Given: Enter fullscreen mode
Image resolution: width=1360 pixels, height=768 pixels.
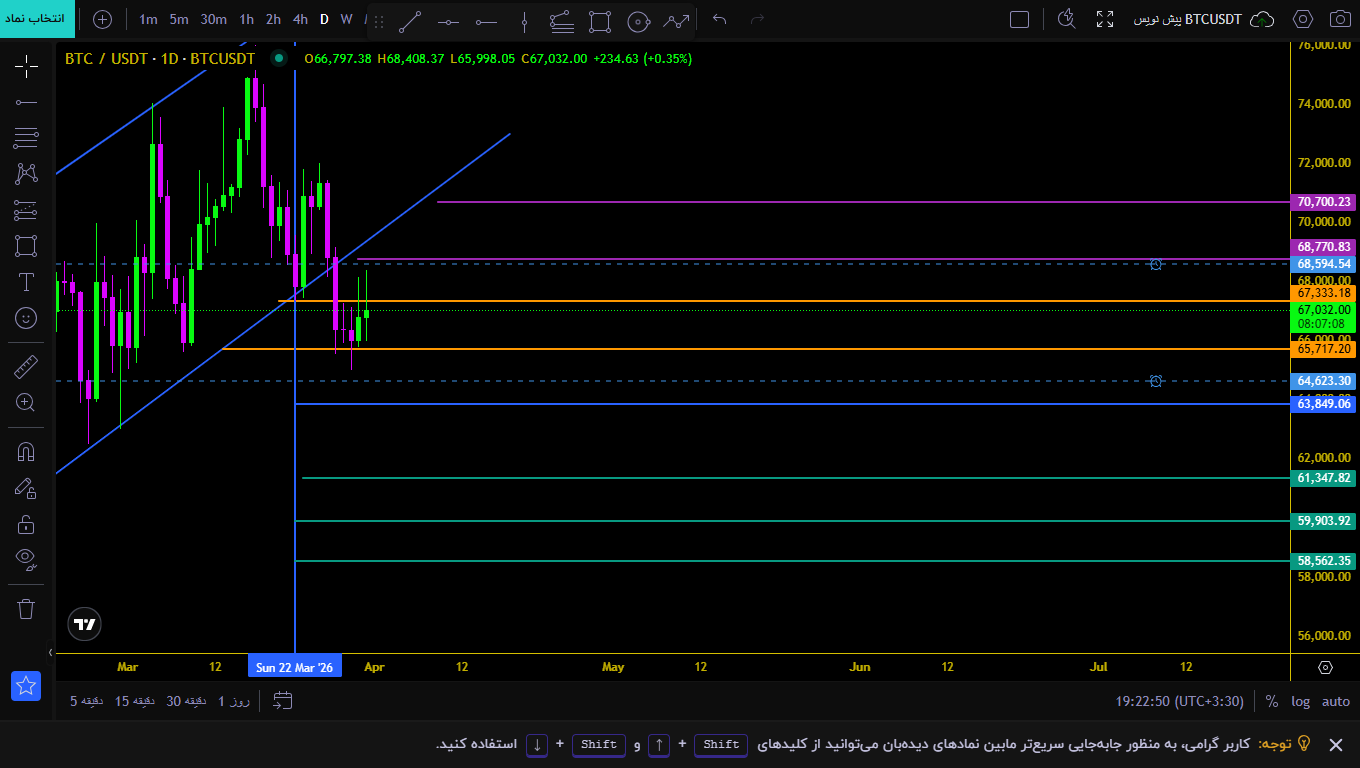Looking at the screenshot, I should coord(1105,19).
